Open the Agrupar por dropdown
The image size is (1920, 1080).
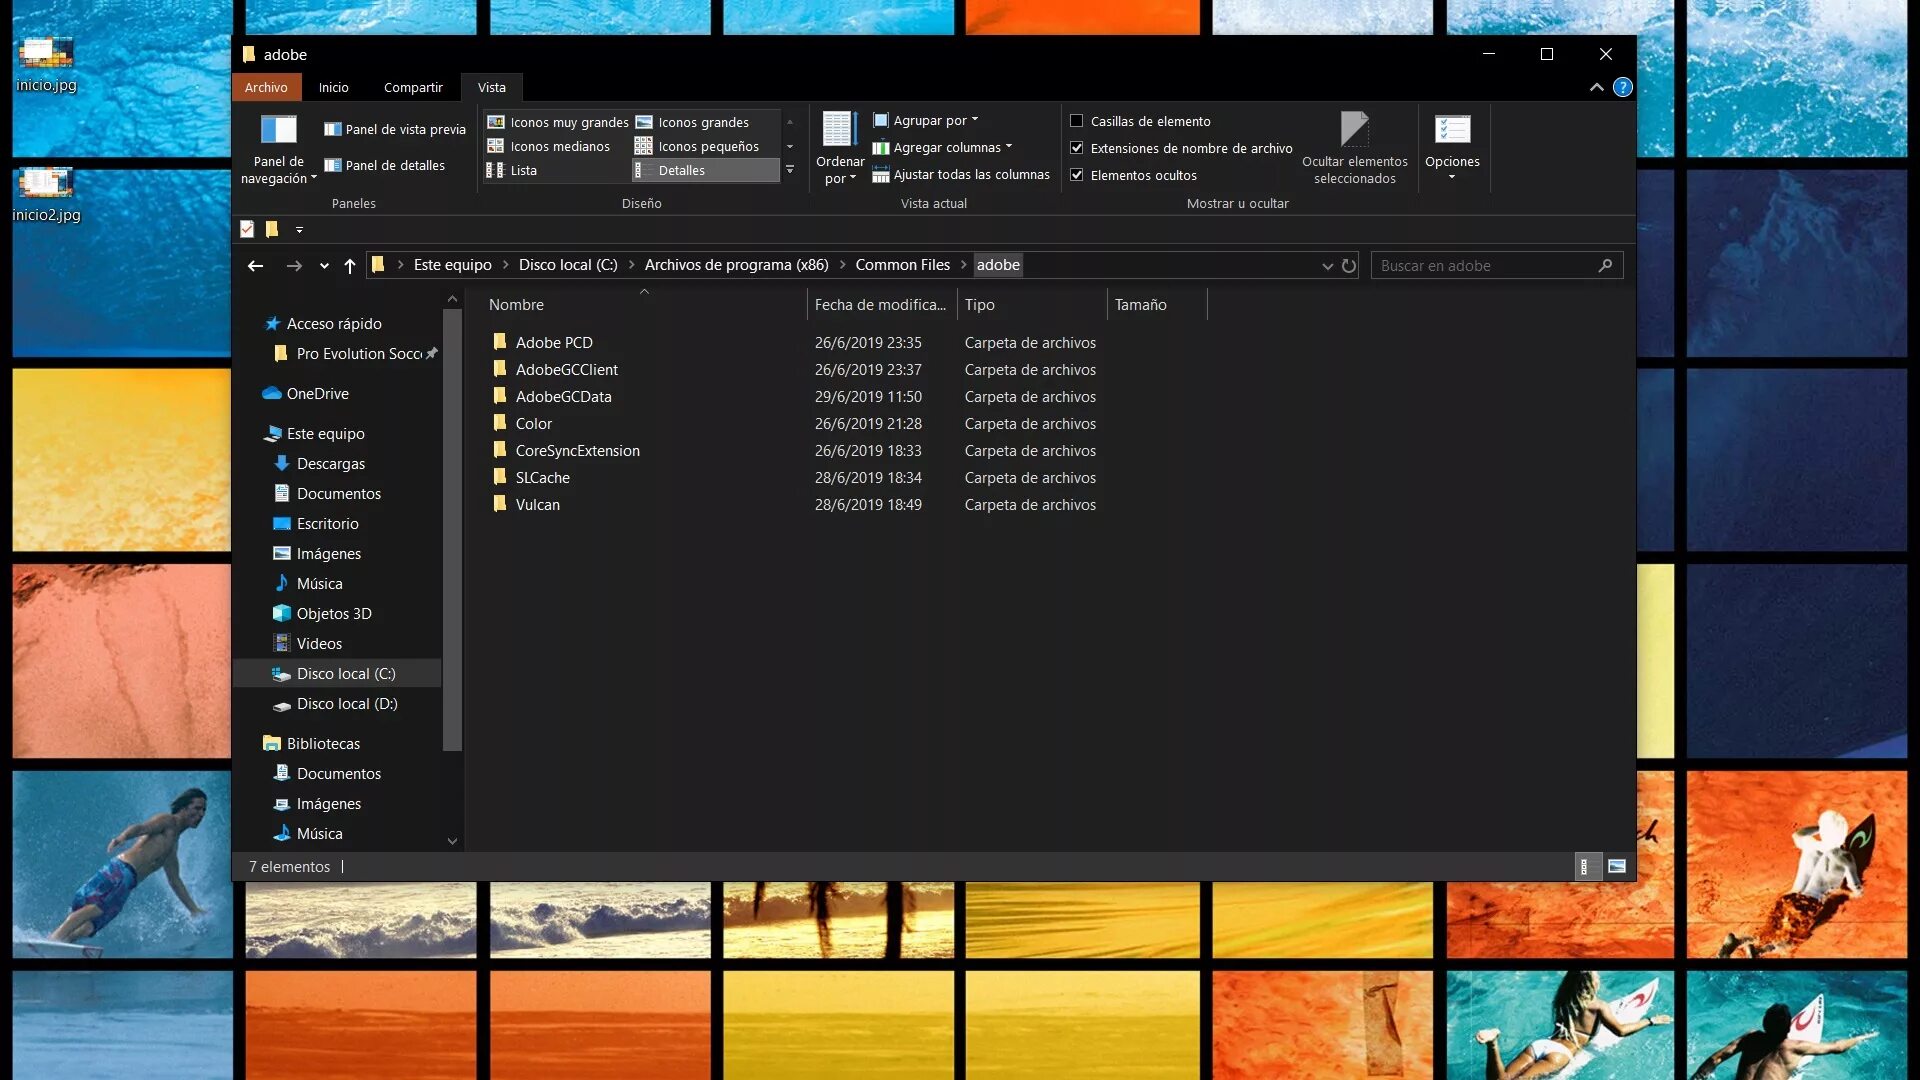(930, 120)
